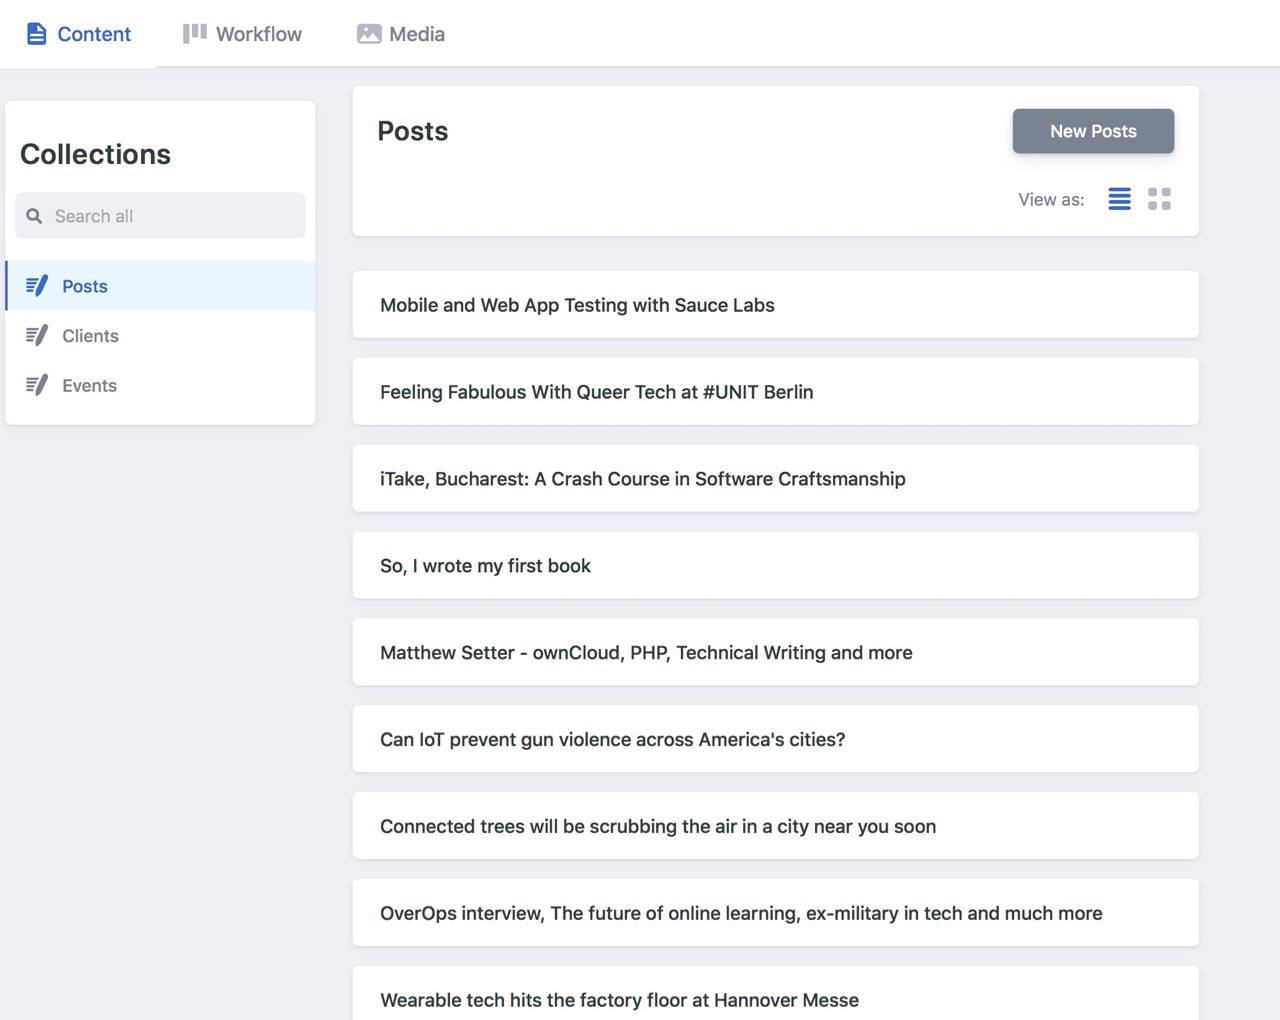Open 'So, I wrote my first book' post
This screenshot has width=1280, height=1020.
click(x=485, y=566)
